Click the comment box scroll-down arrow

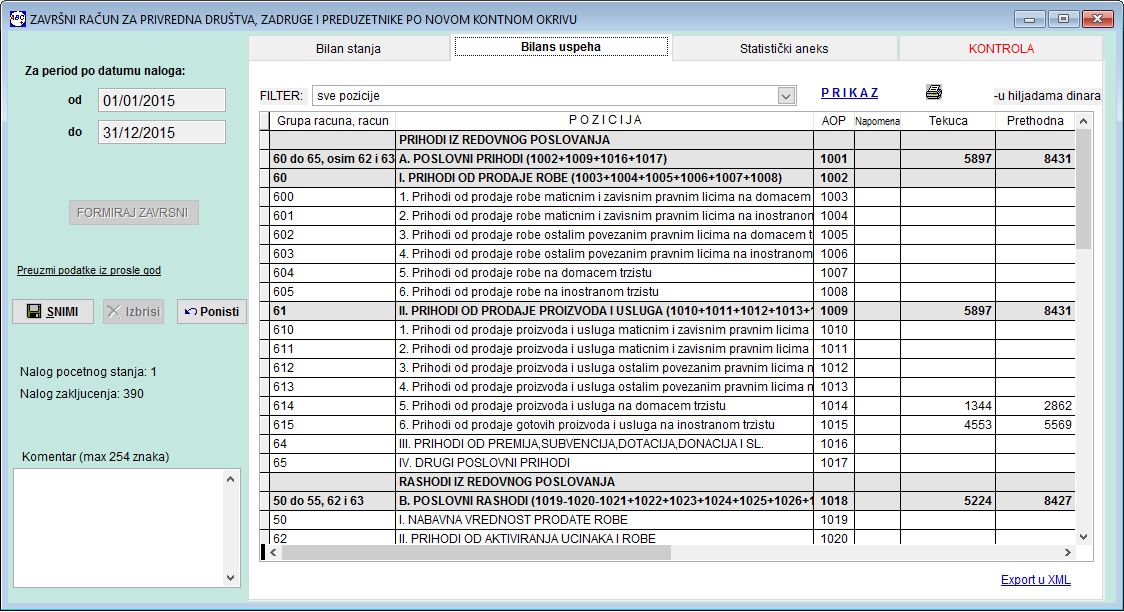230,578
